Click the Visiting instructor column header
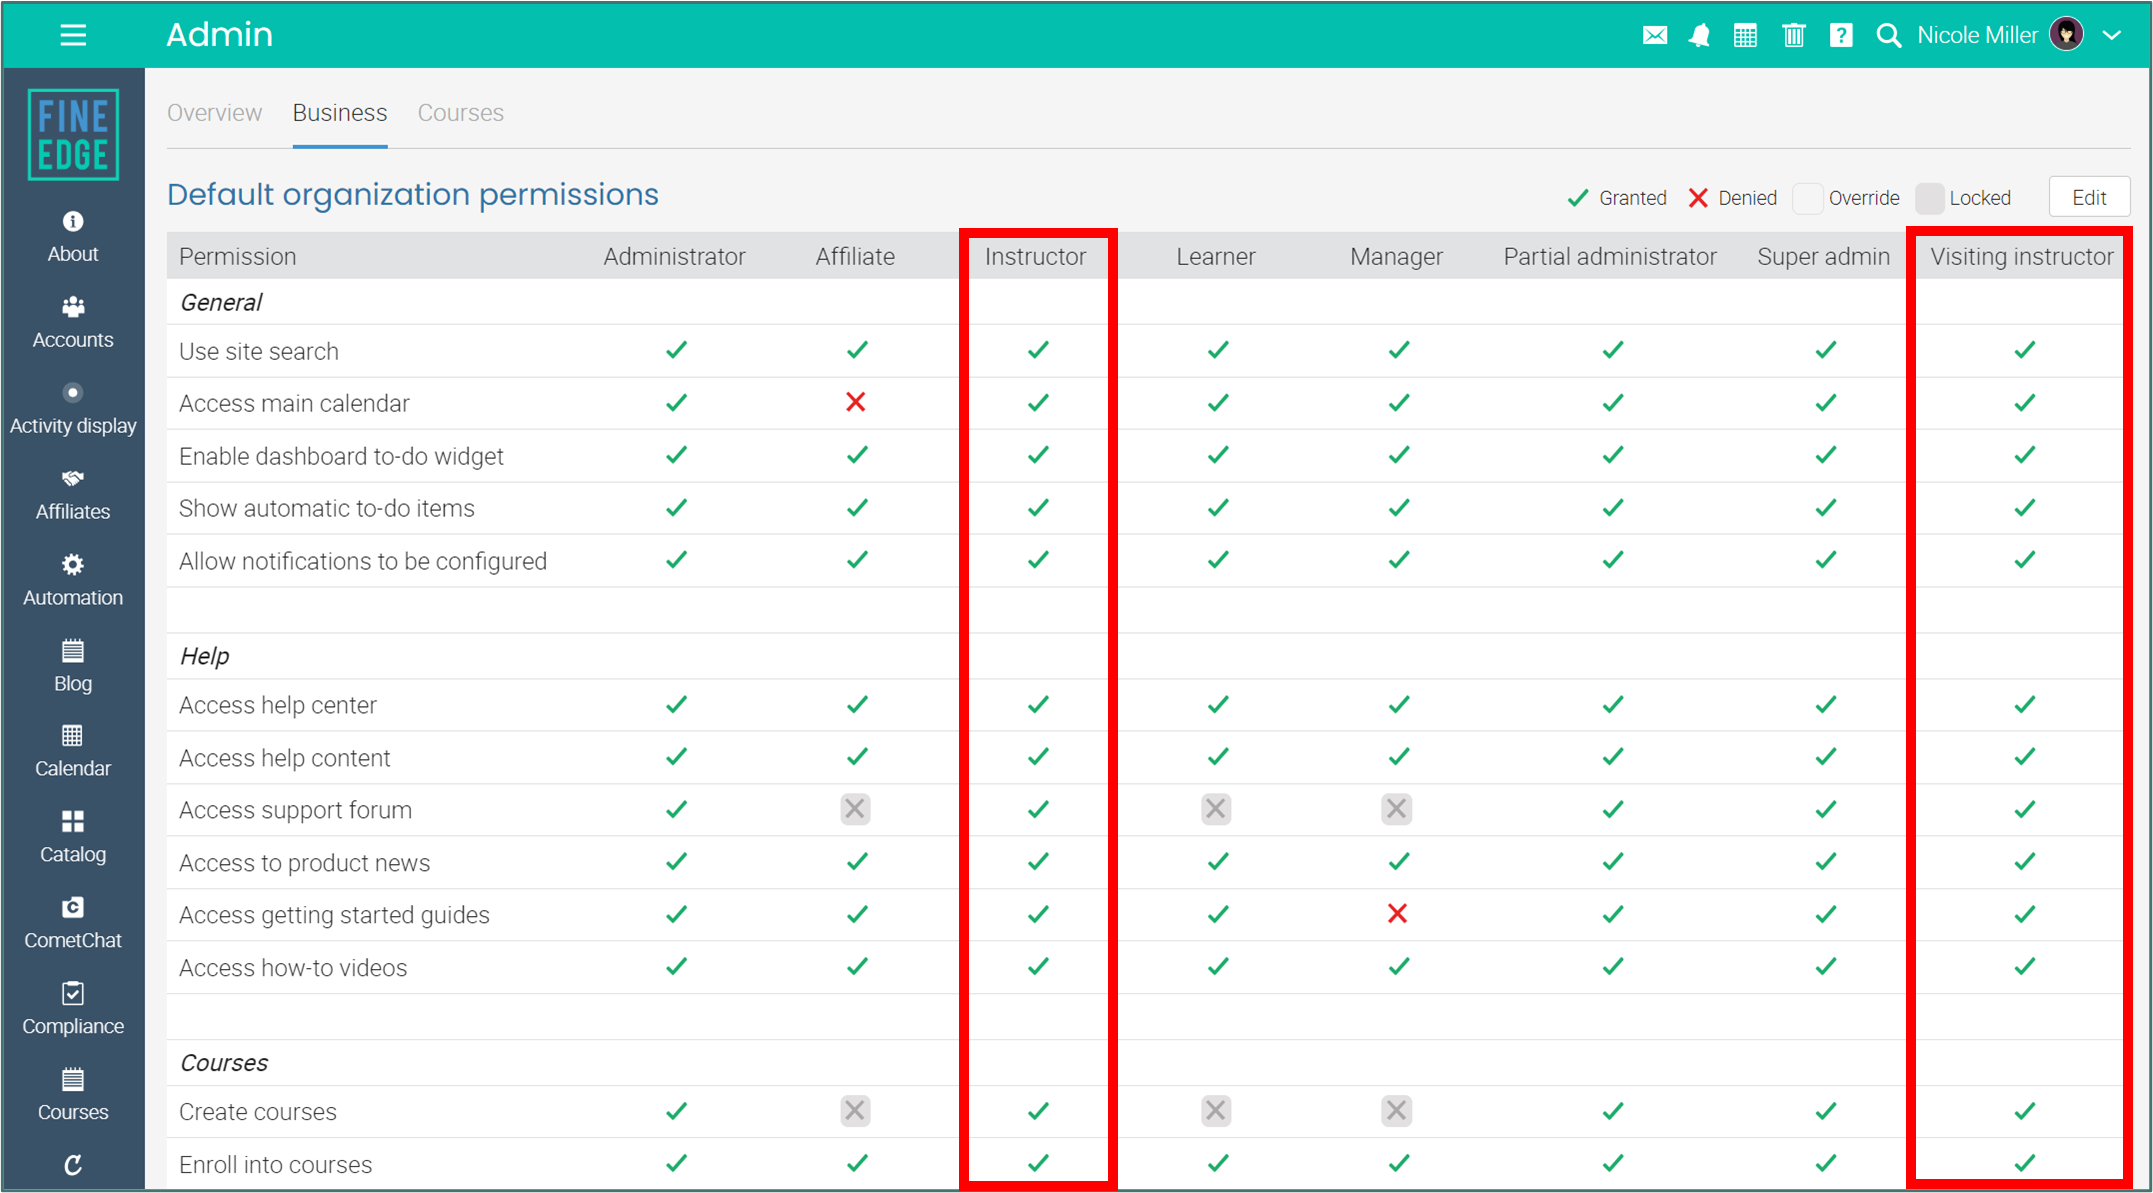The height and width of the screenshot is (1193, 2153). pyautogui.click(x=2021, y=257)
